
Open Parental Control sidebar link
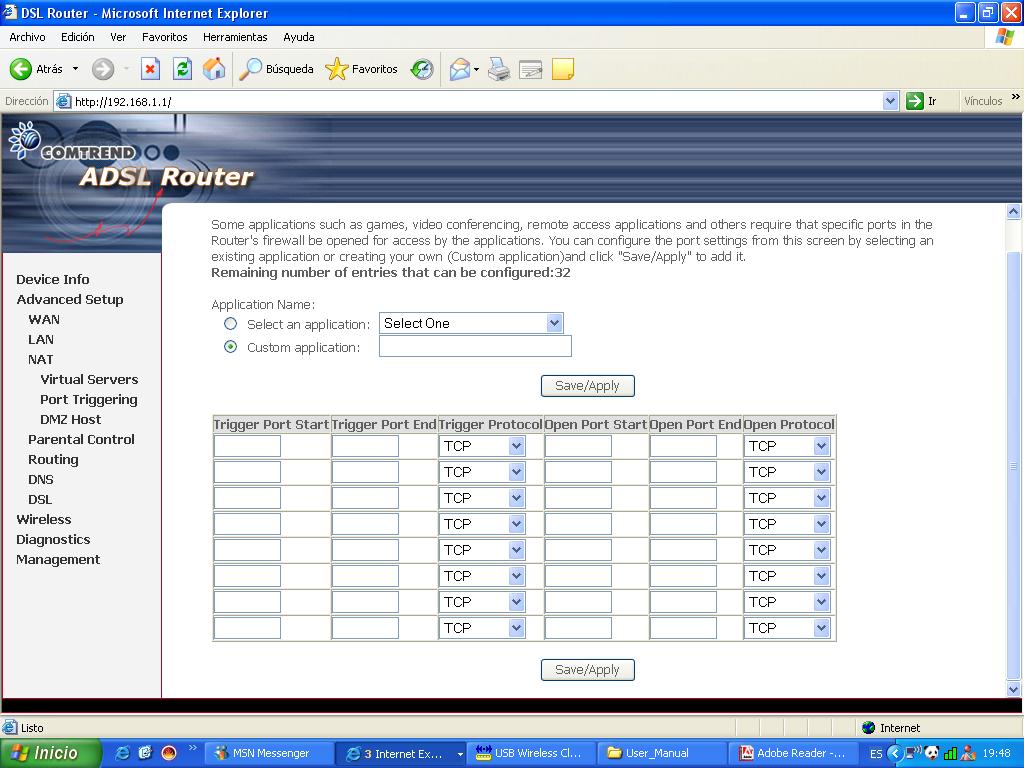click(81, 440)
